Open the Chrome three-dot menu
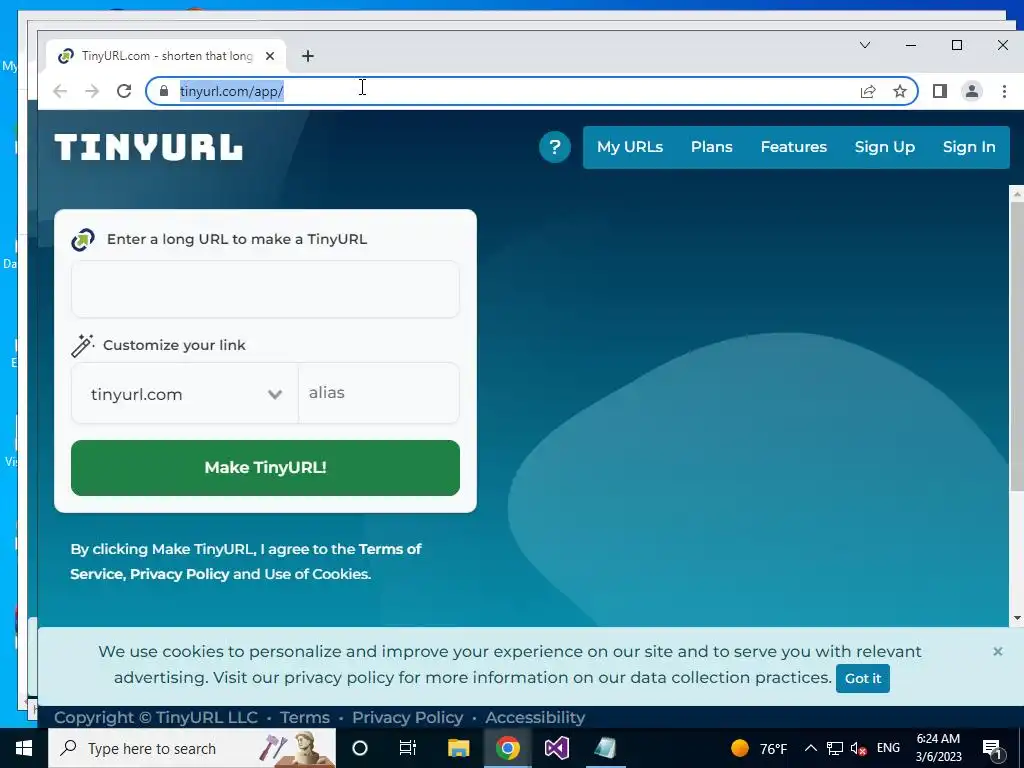This screenshot has width=1024, height=768. click(x=1004, y=91)
